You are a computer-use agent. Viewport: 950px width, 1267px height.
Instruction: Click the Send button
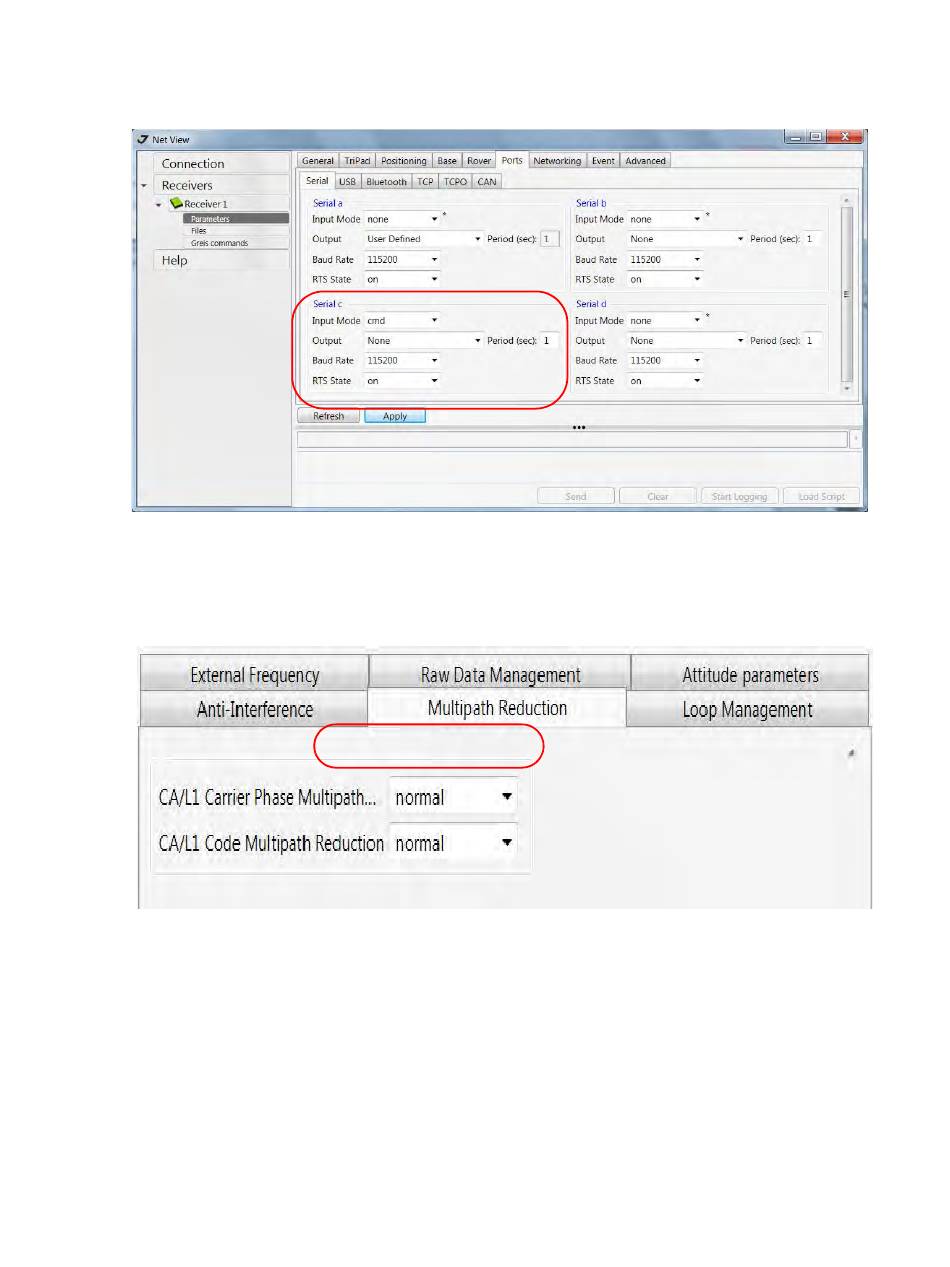tap(576, 497)
